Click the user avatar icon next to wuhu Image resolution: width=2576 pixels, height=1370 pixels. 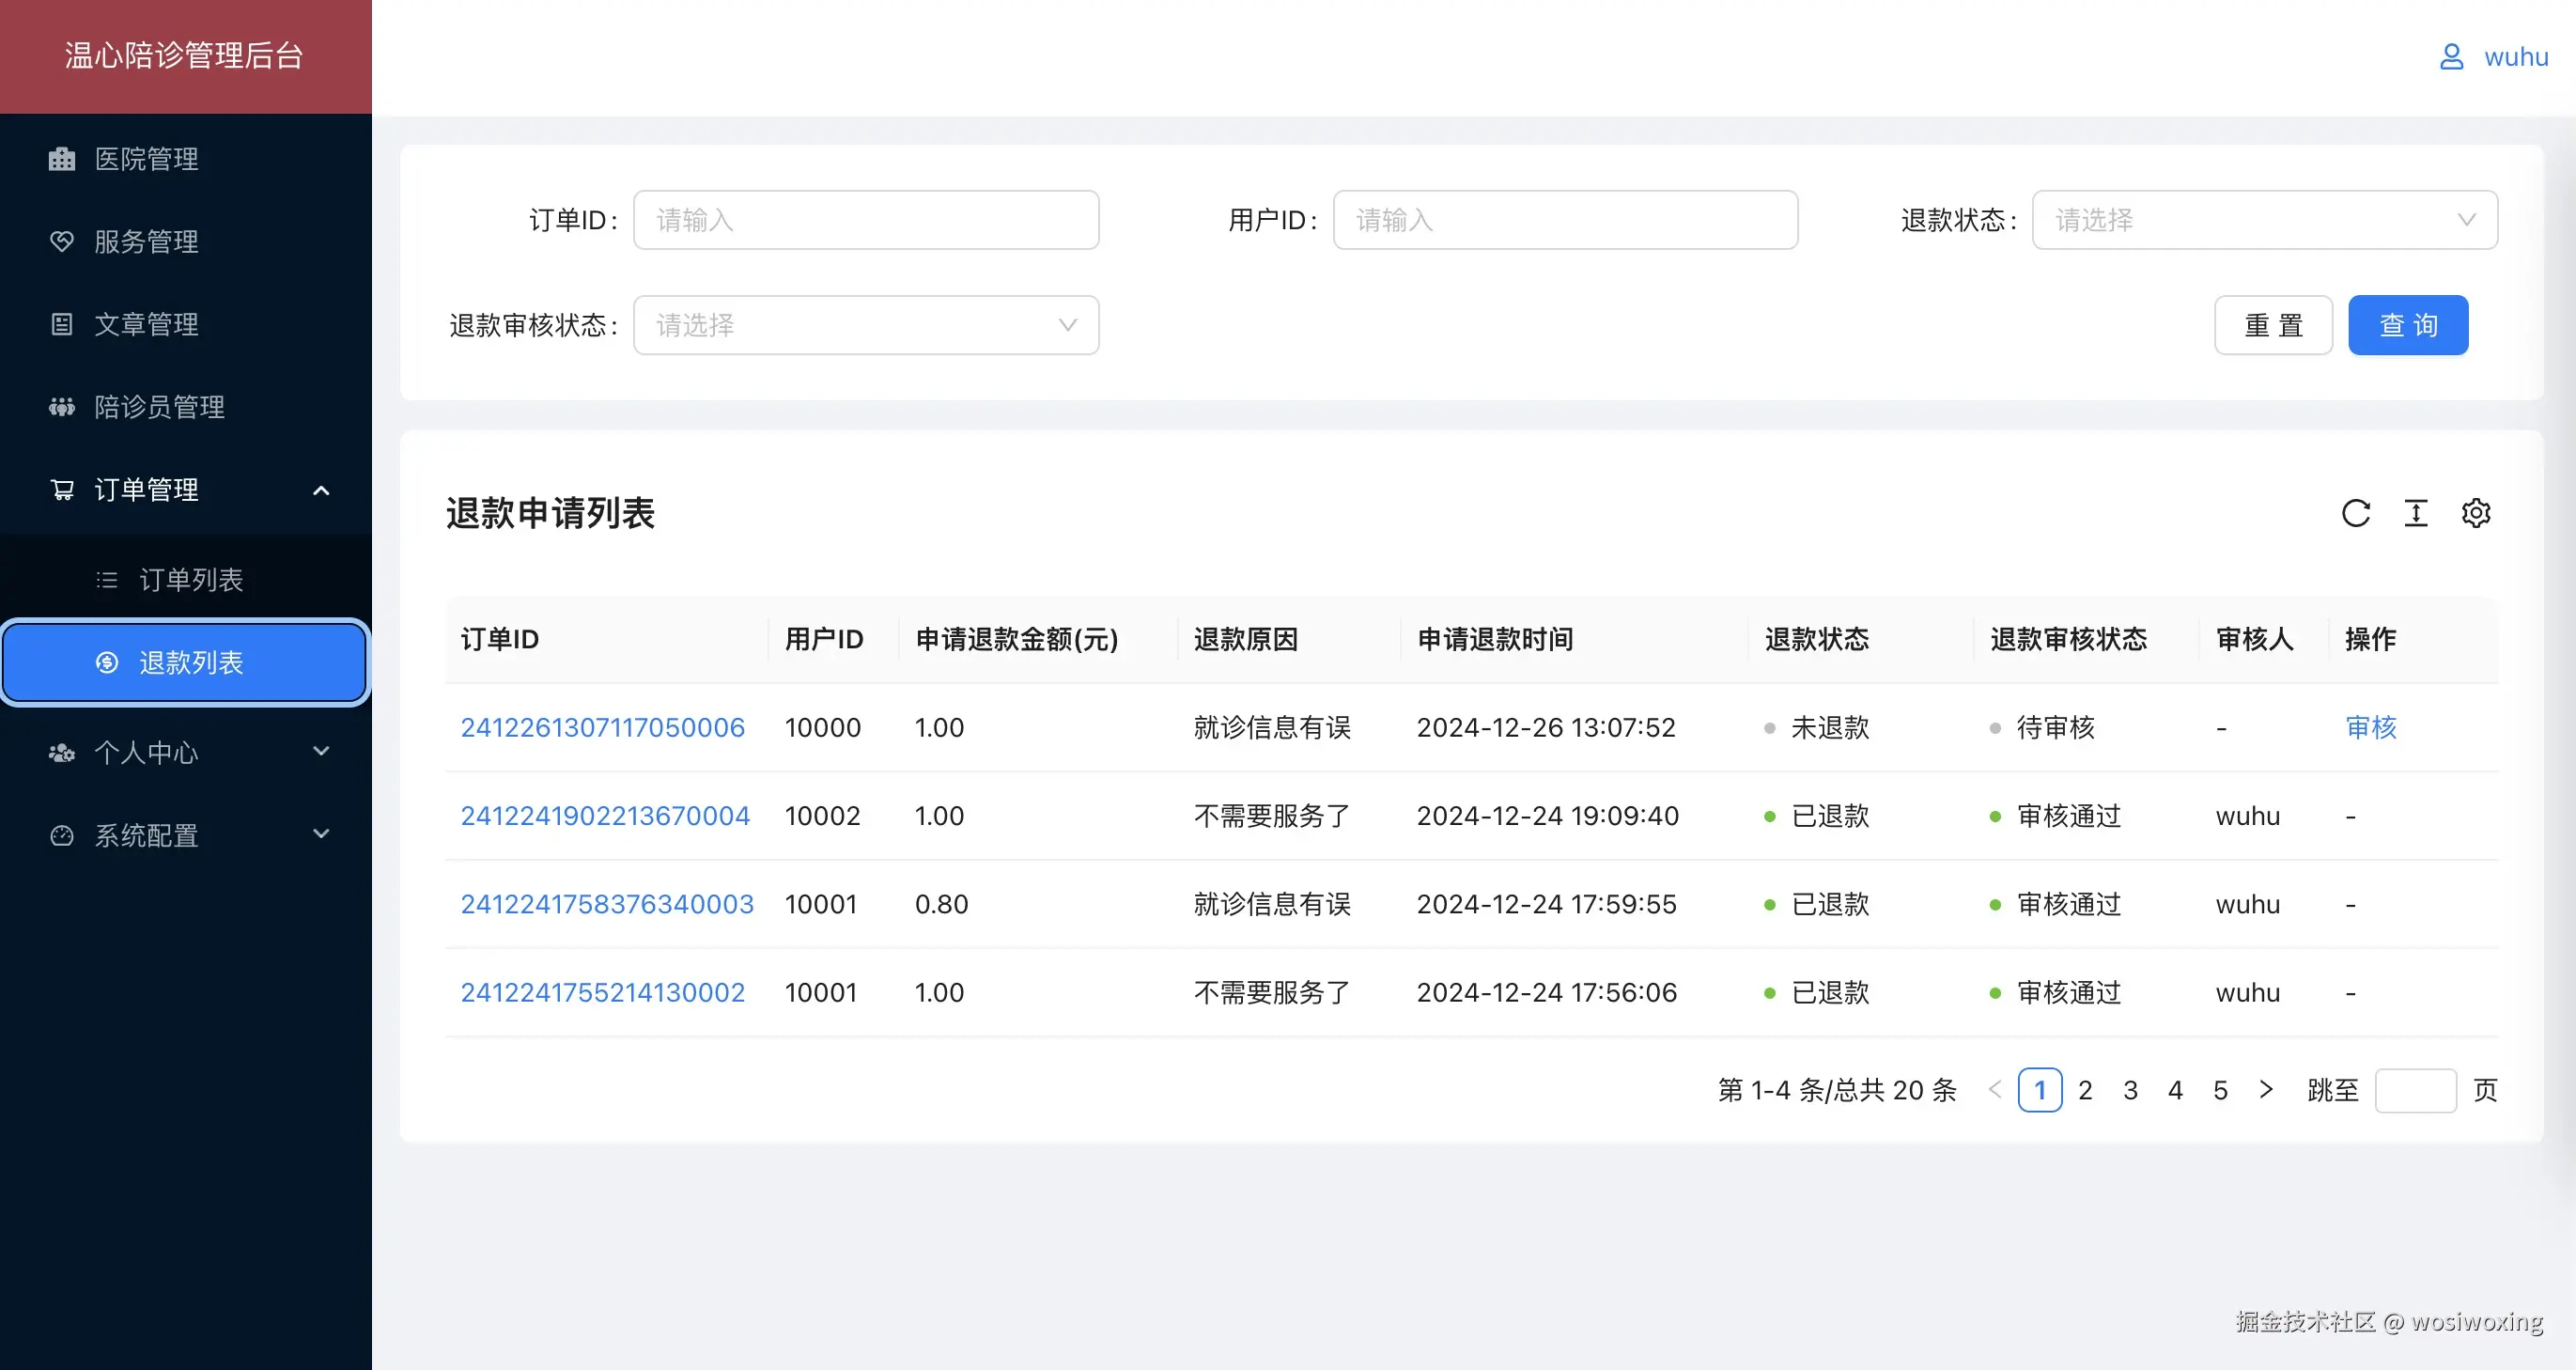click(2451, 57)
